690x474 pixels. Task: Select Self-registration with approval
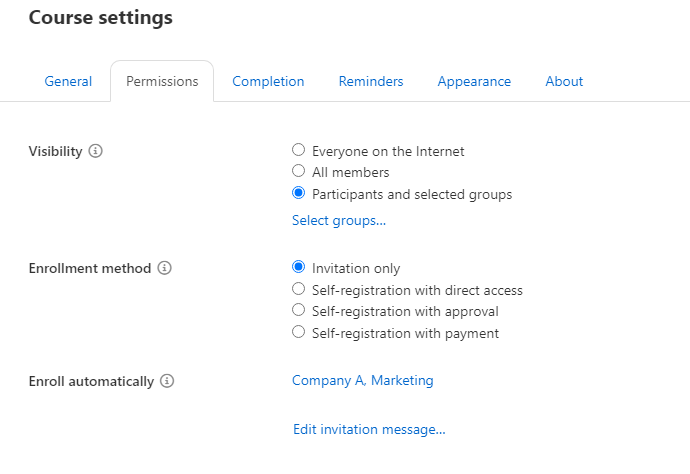(298, 311)
